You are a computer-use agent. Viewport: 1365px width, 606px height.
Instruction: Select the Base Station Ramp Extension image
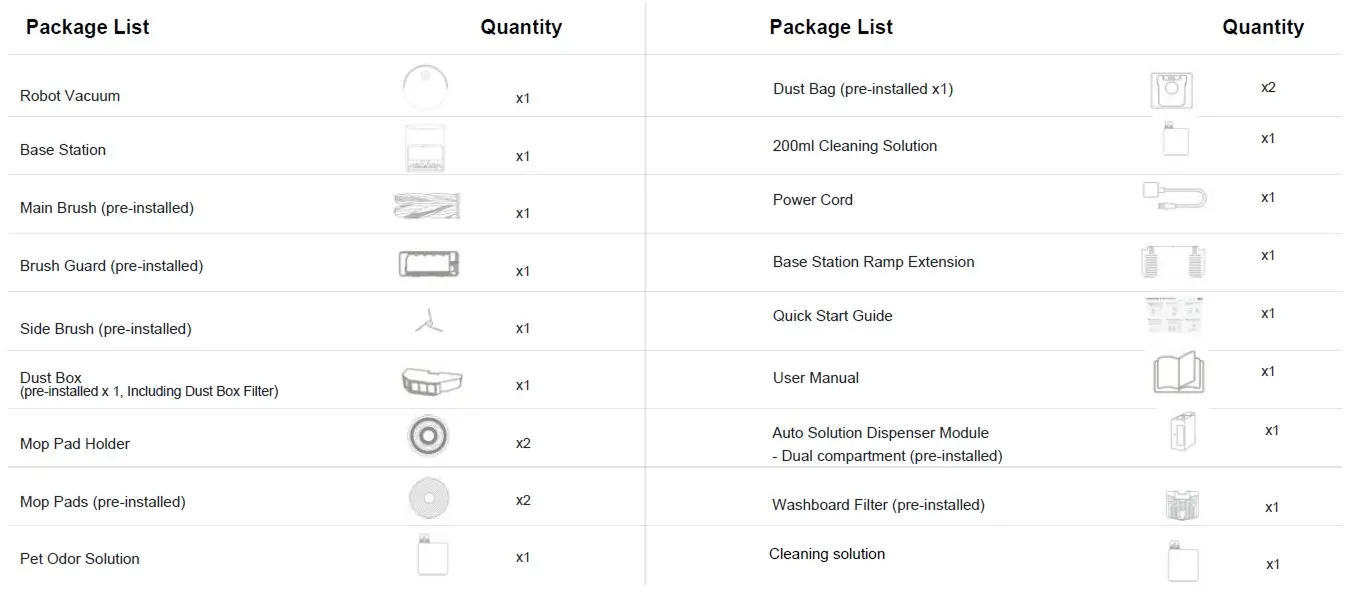click(1172, 261)
